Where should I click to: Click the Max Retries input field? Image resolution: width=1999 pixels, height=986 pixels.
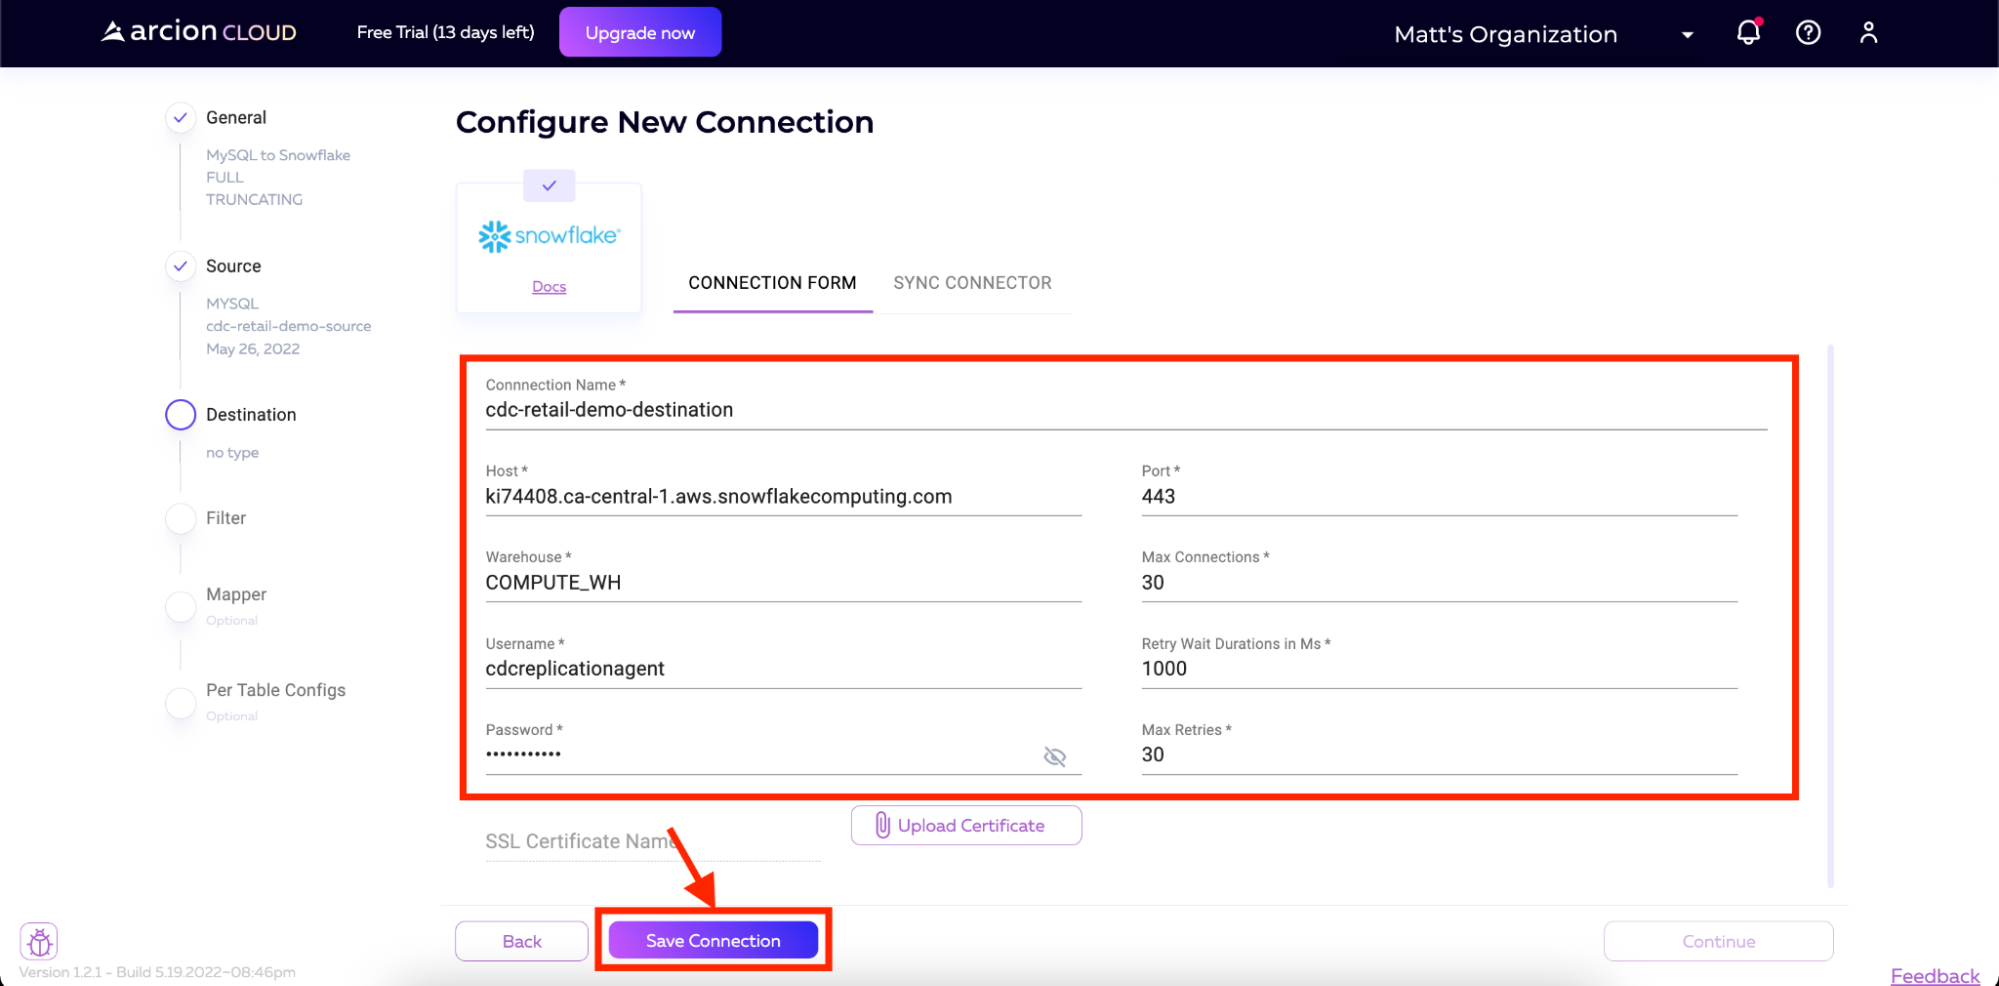coord(1439,755)
